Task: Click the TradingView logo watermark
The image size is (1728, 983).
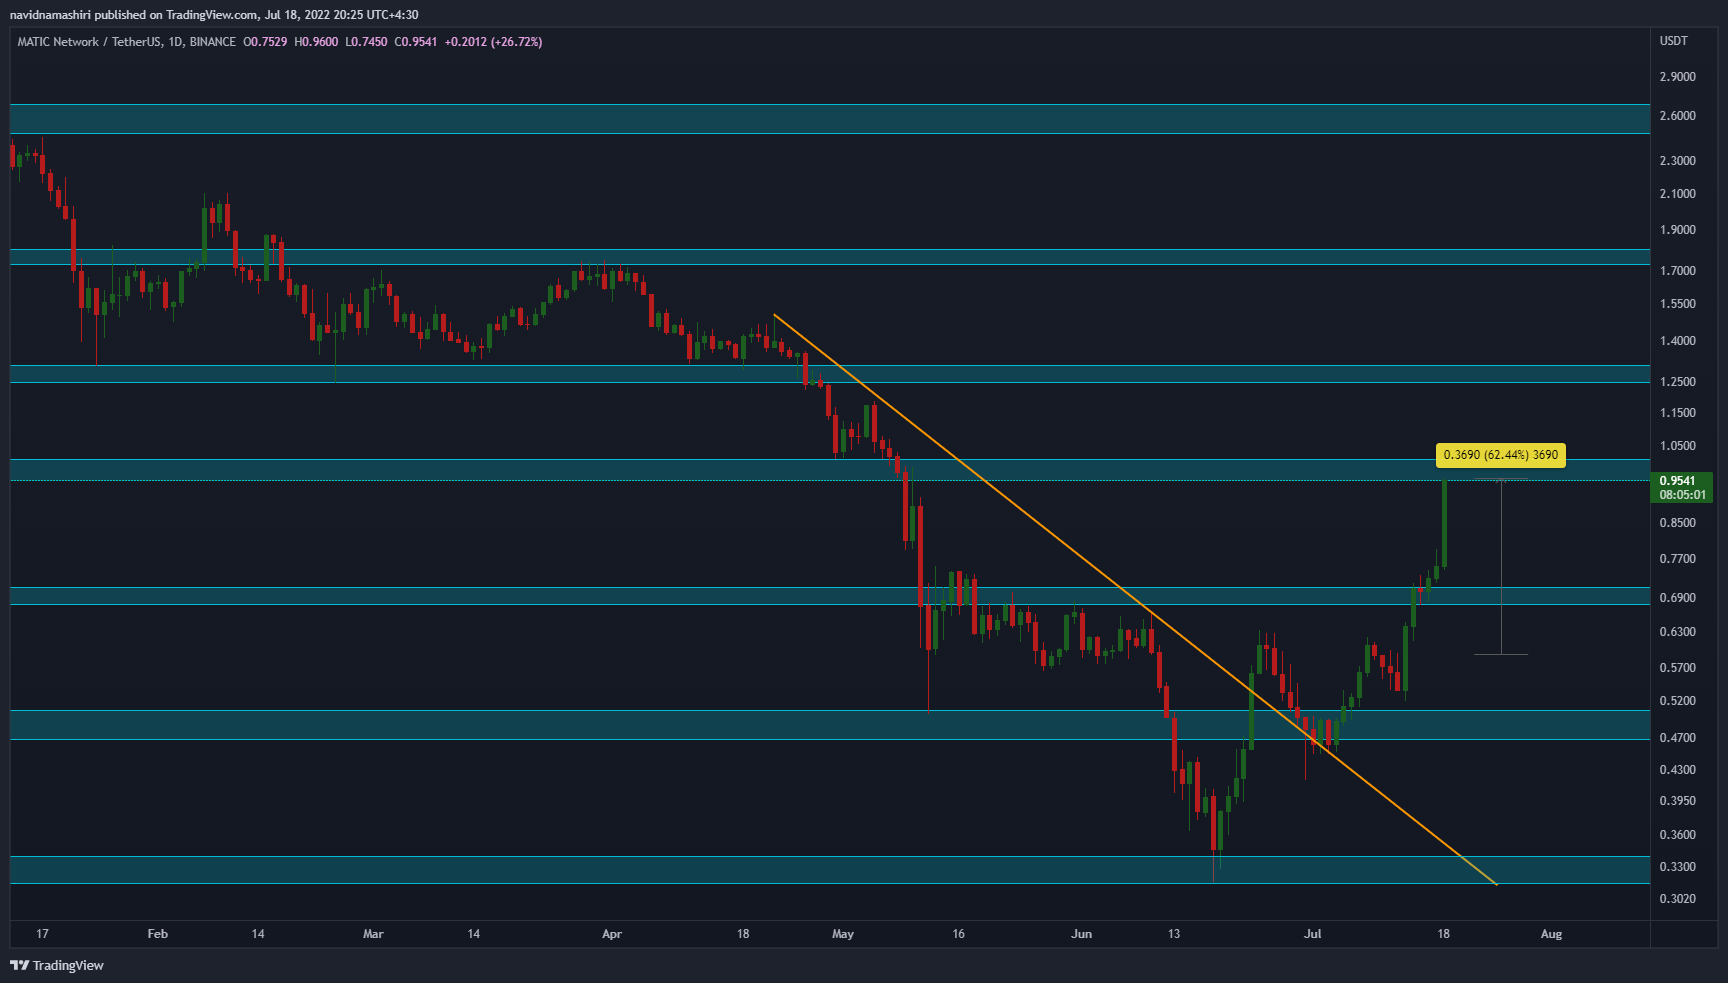Action: [56, 966]
